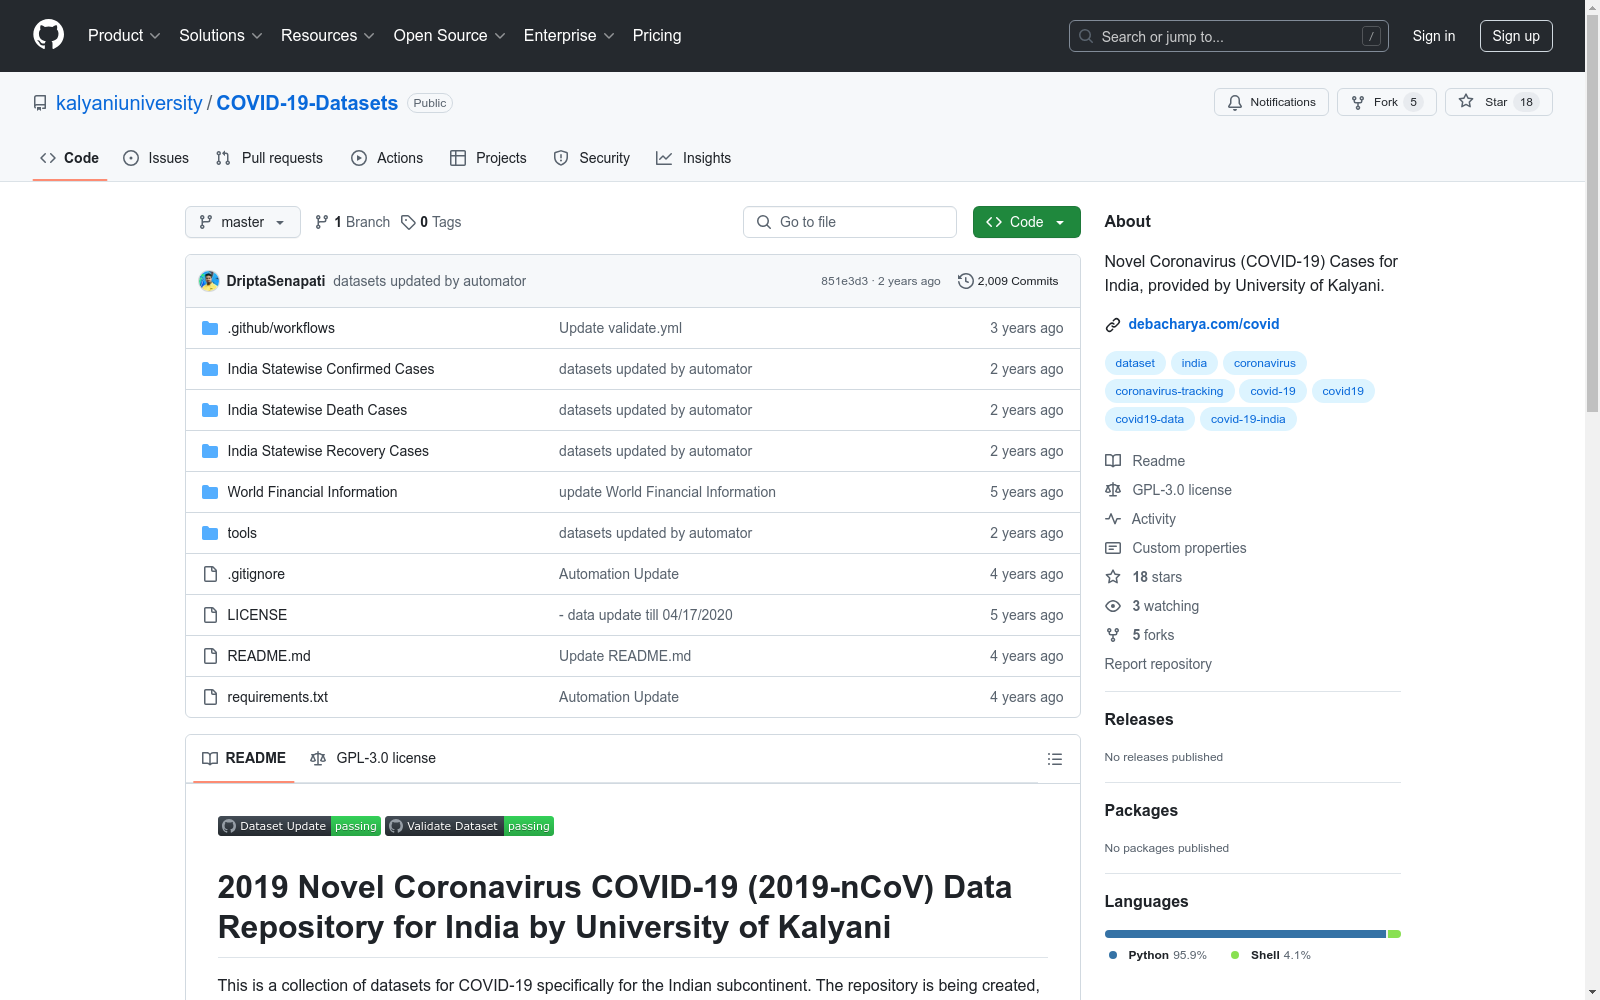Open the master branch selector

pos(243,222)
